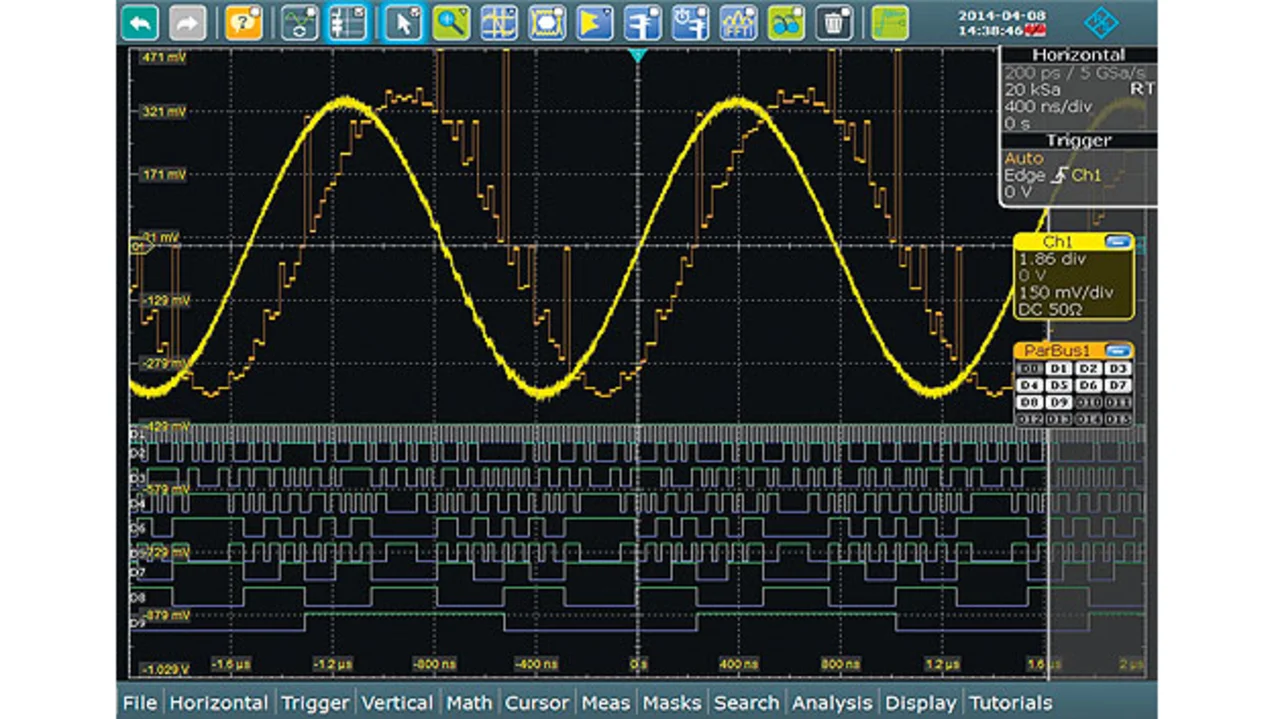Toggle digital channel D2 in ParBus1
The width and height of the screenshot is (1280, 719).
1089,369
